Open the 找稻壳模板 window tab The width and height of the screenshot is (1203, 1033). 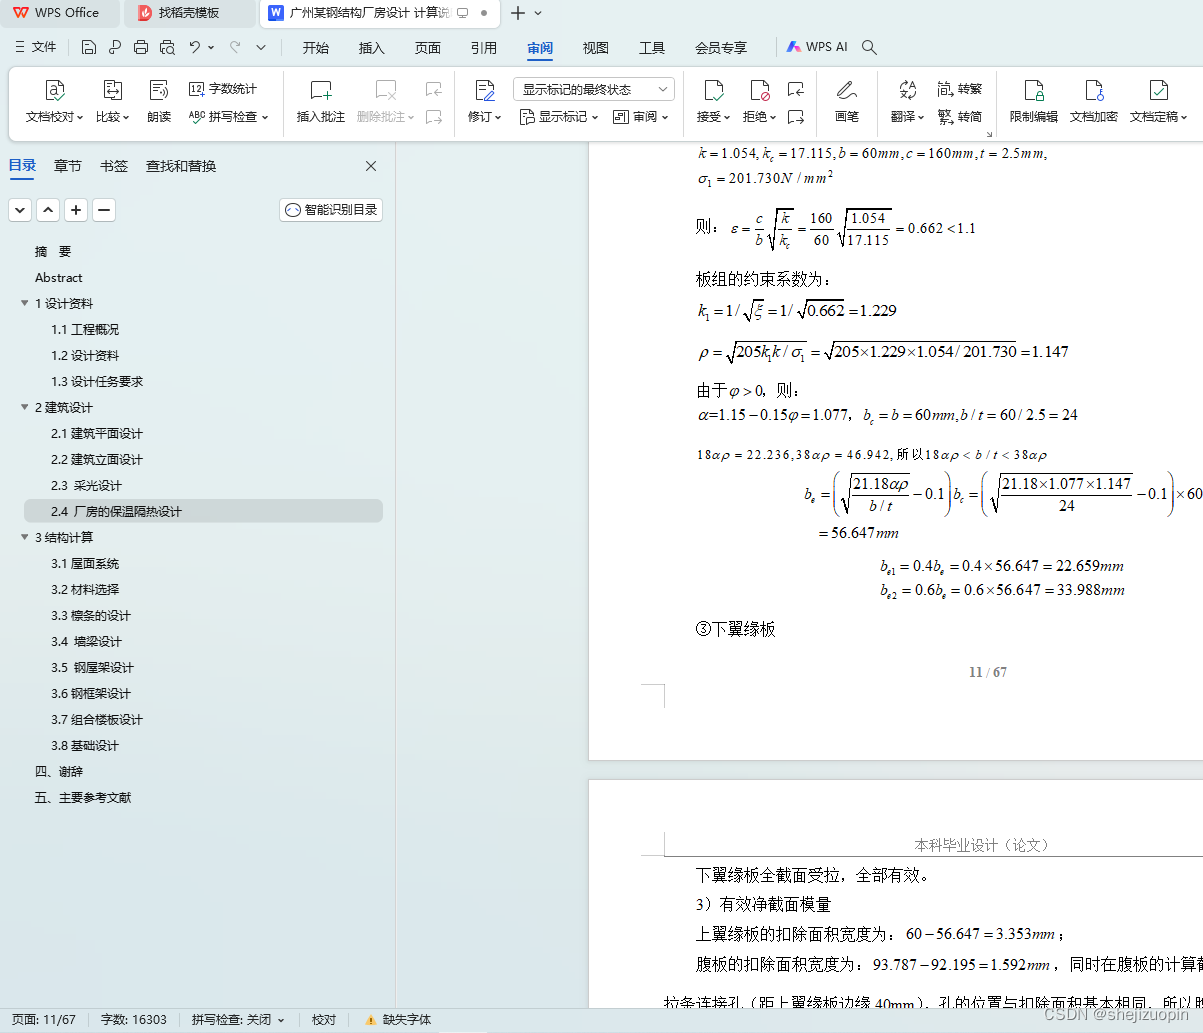[190, 13]
